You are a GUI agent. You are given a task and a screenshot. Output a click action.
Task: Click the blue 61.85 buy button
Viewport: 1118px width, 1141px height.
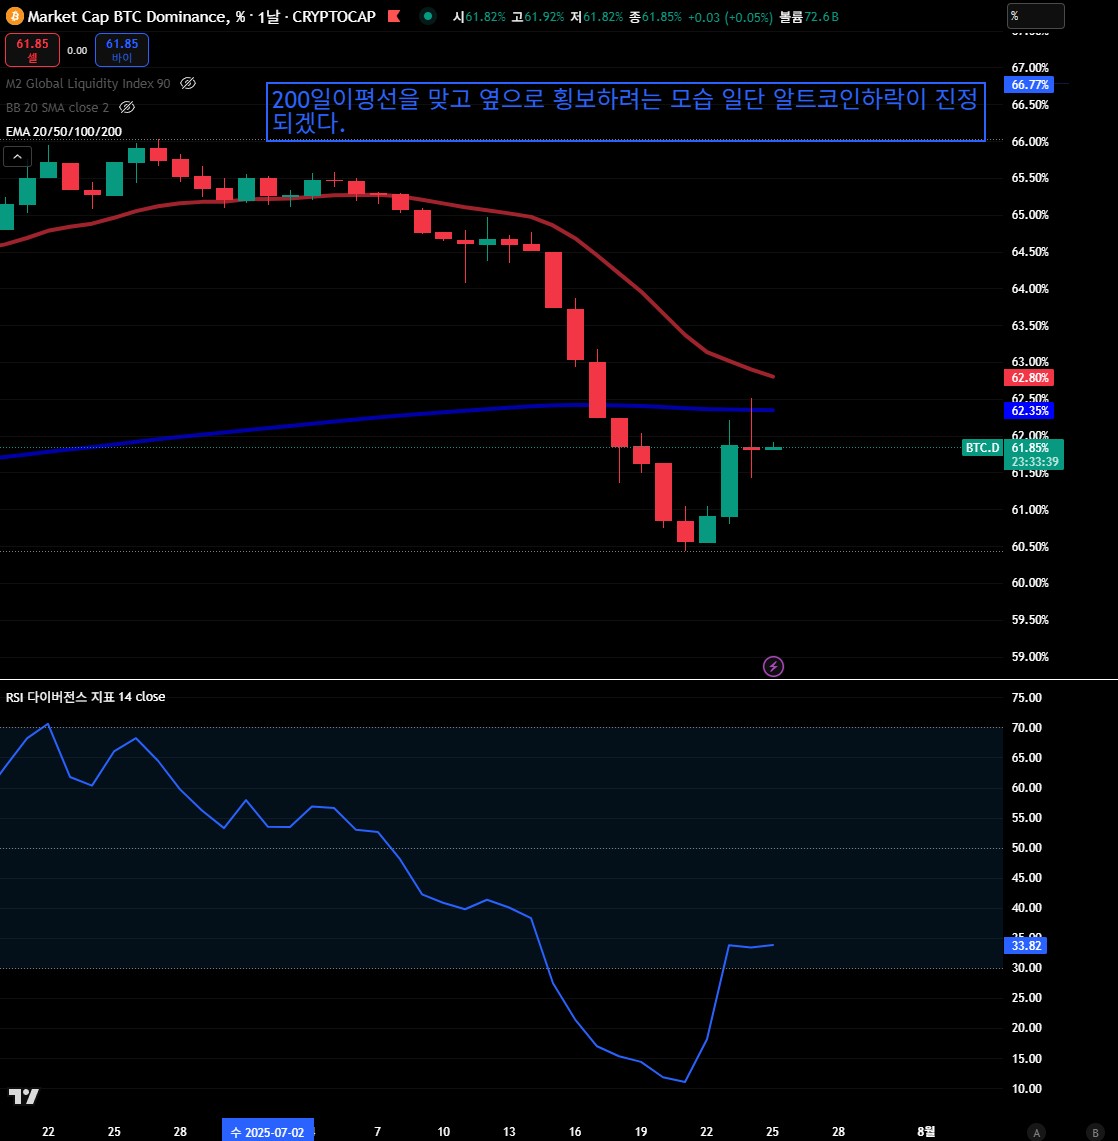tap(122, 49)
